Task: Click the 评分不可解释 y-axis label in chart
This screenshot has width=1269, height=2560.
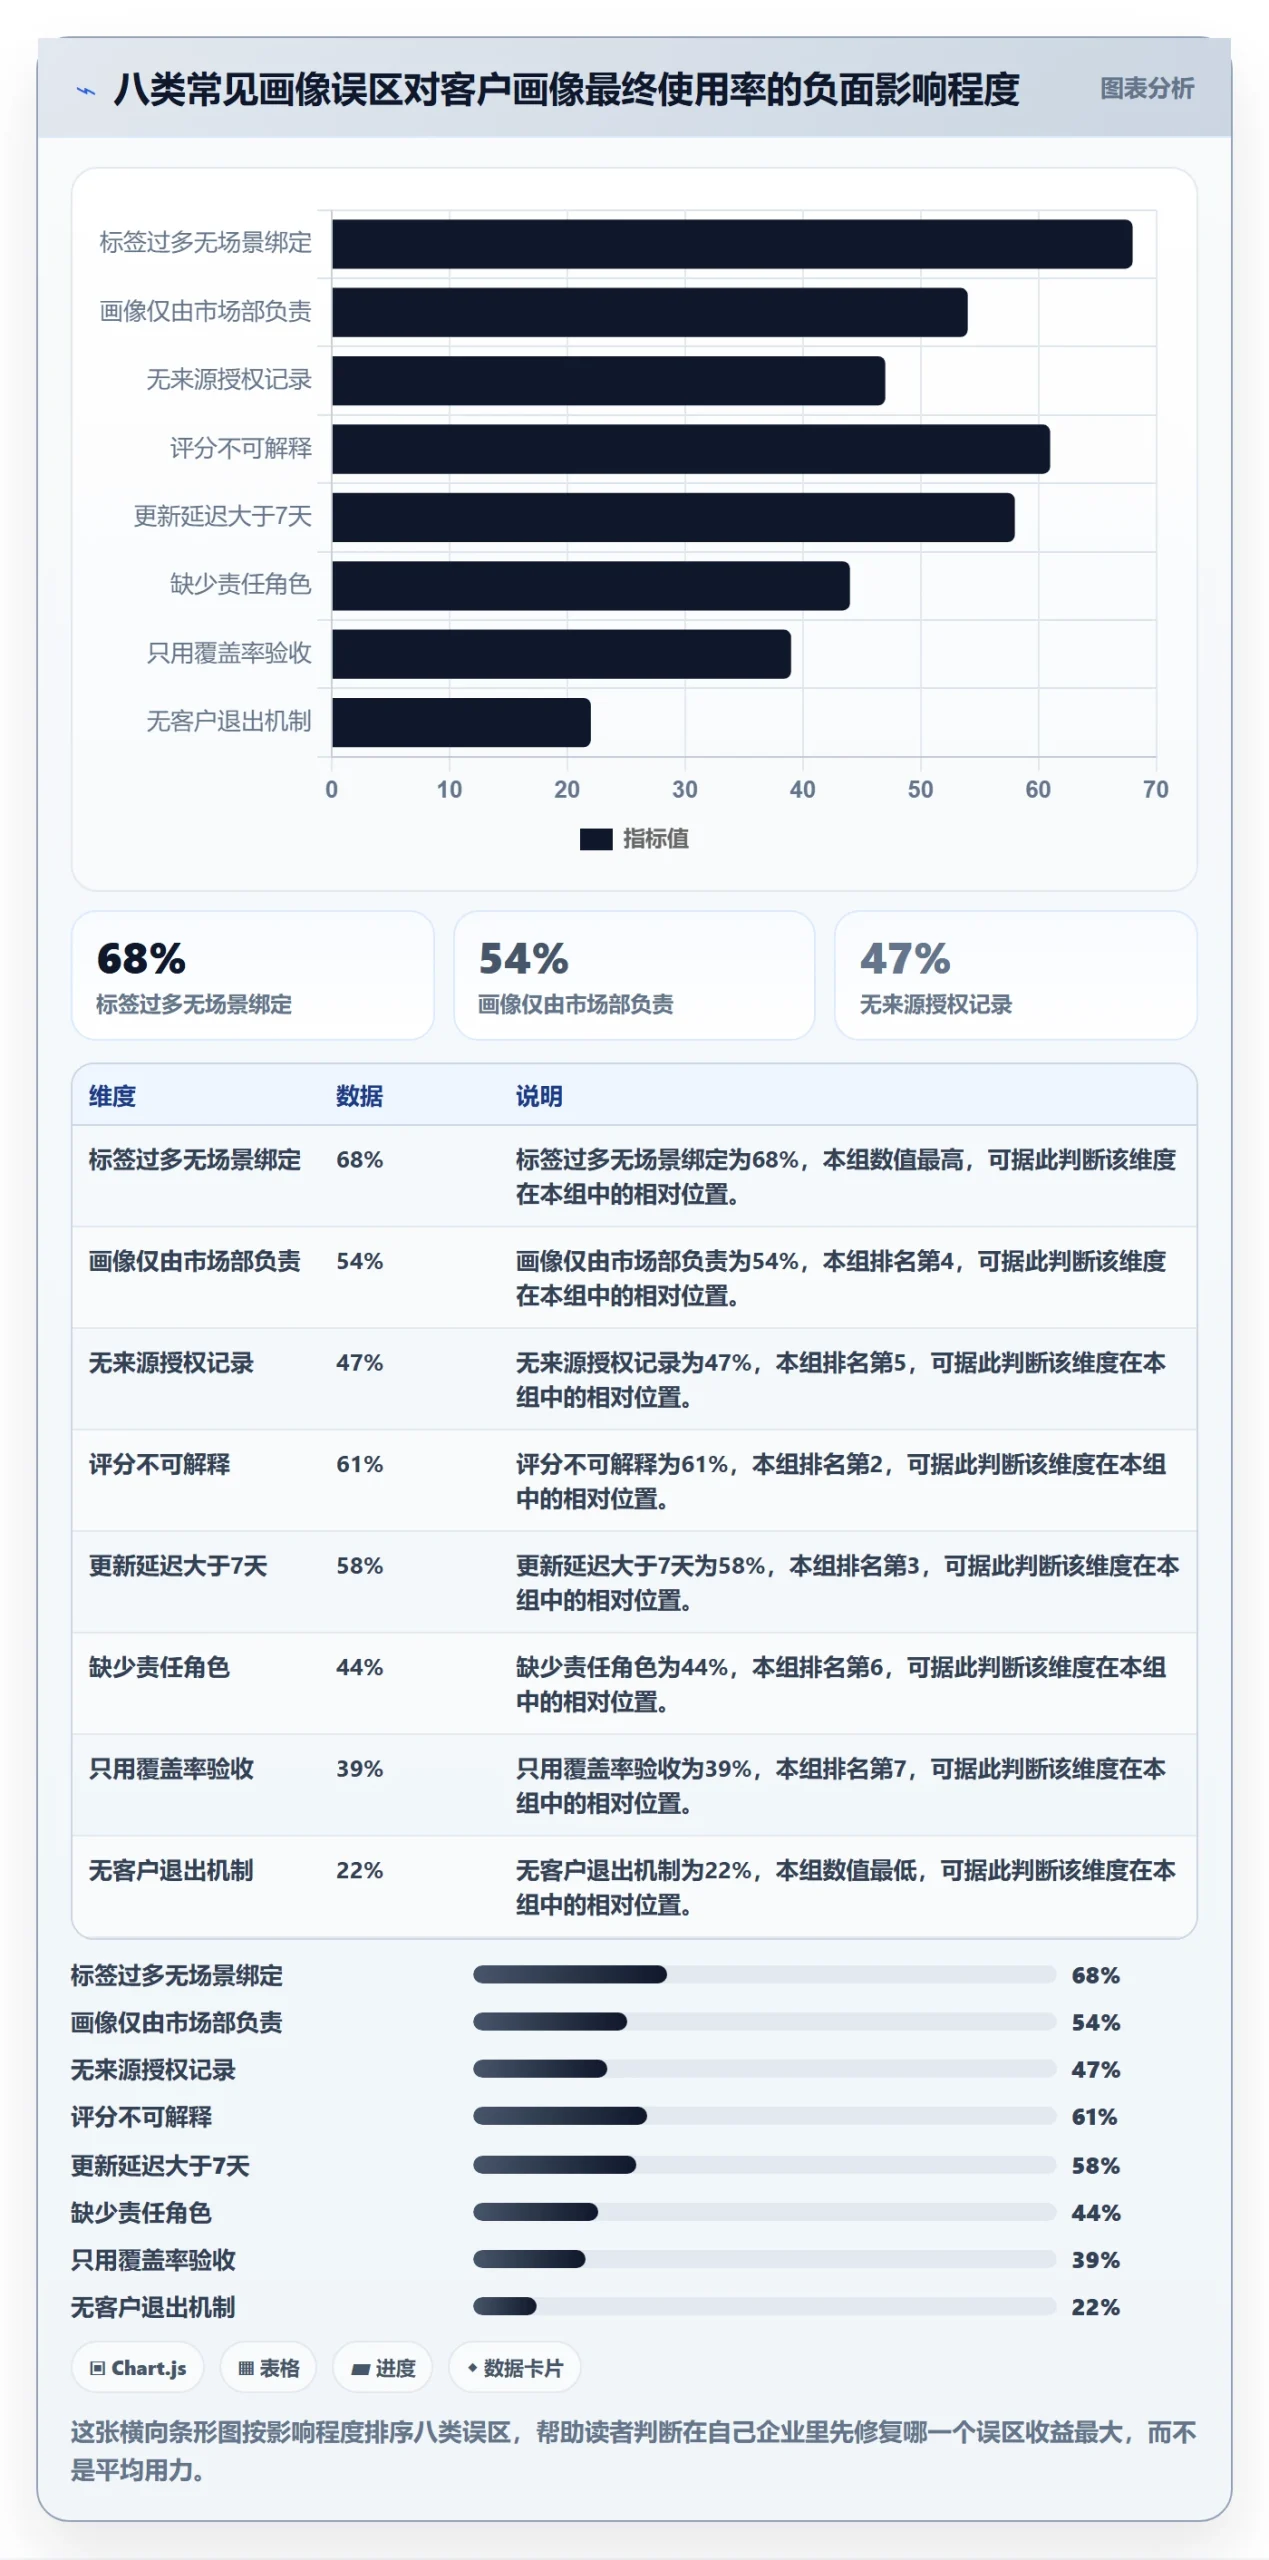Action: click(x=241, y=448)
